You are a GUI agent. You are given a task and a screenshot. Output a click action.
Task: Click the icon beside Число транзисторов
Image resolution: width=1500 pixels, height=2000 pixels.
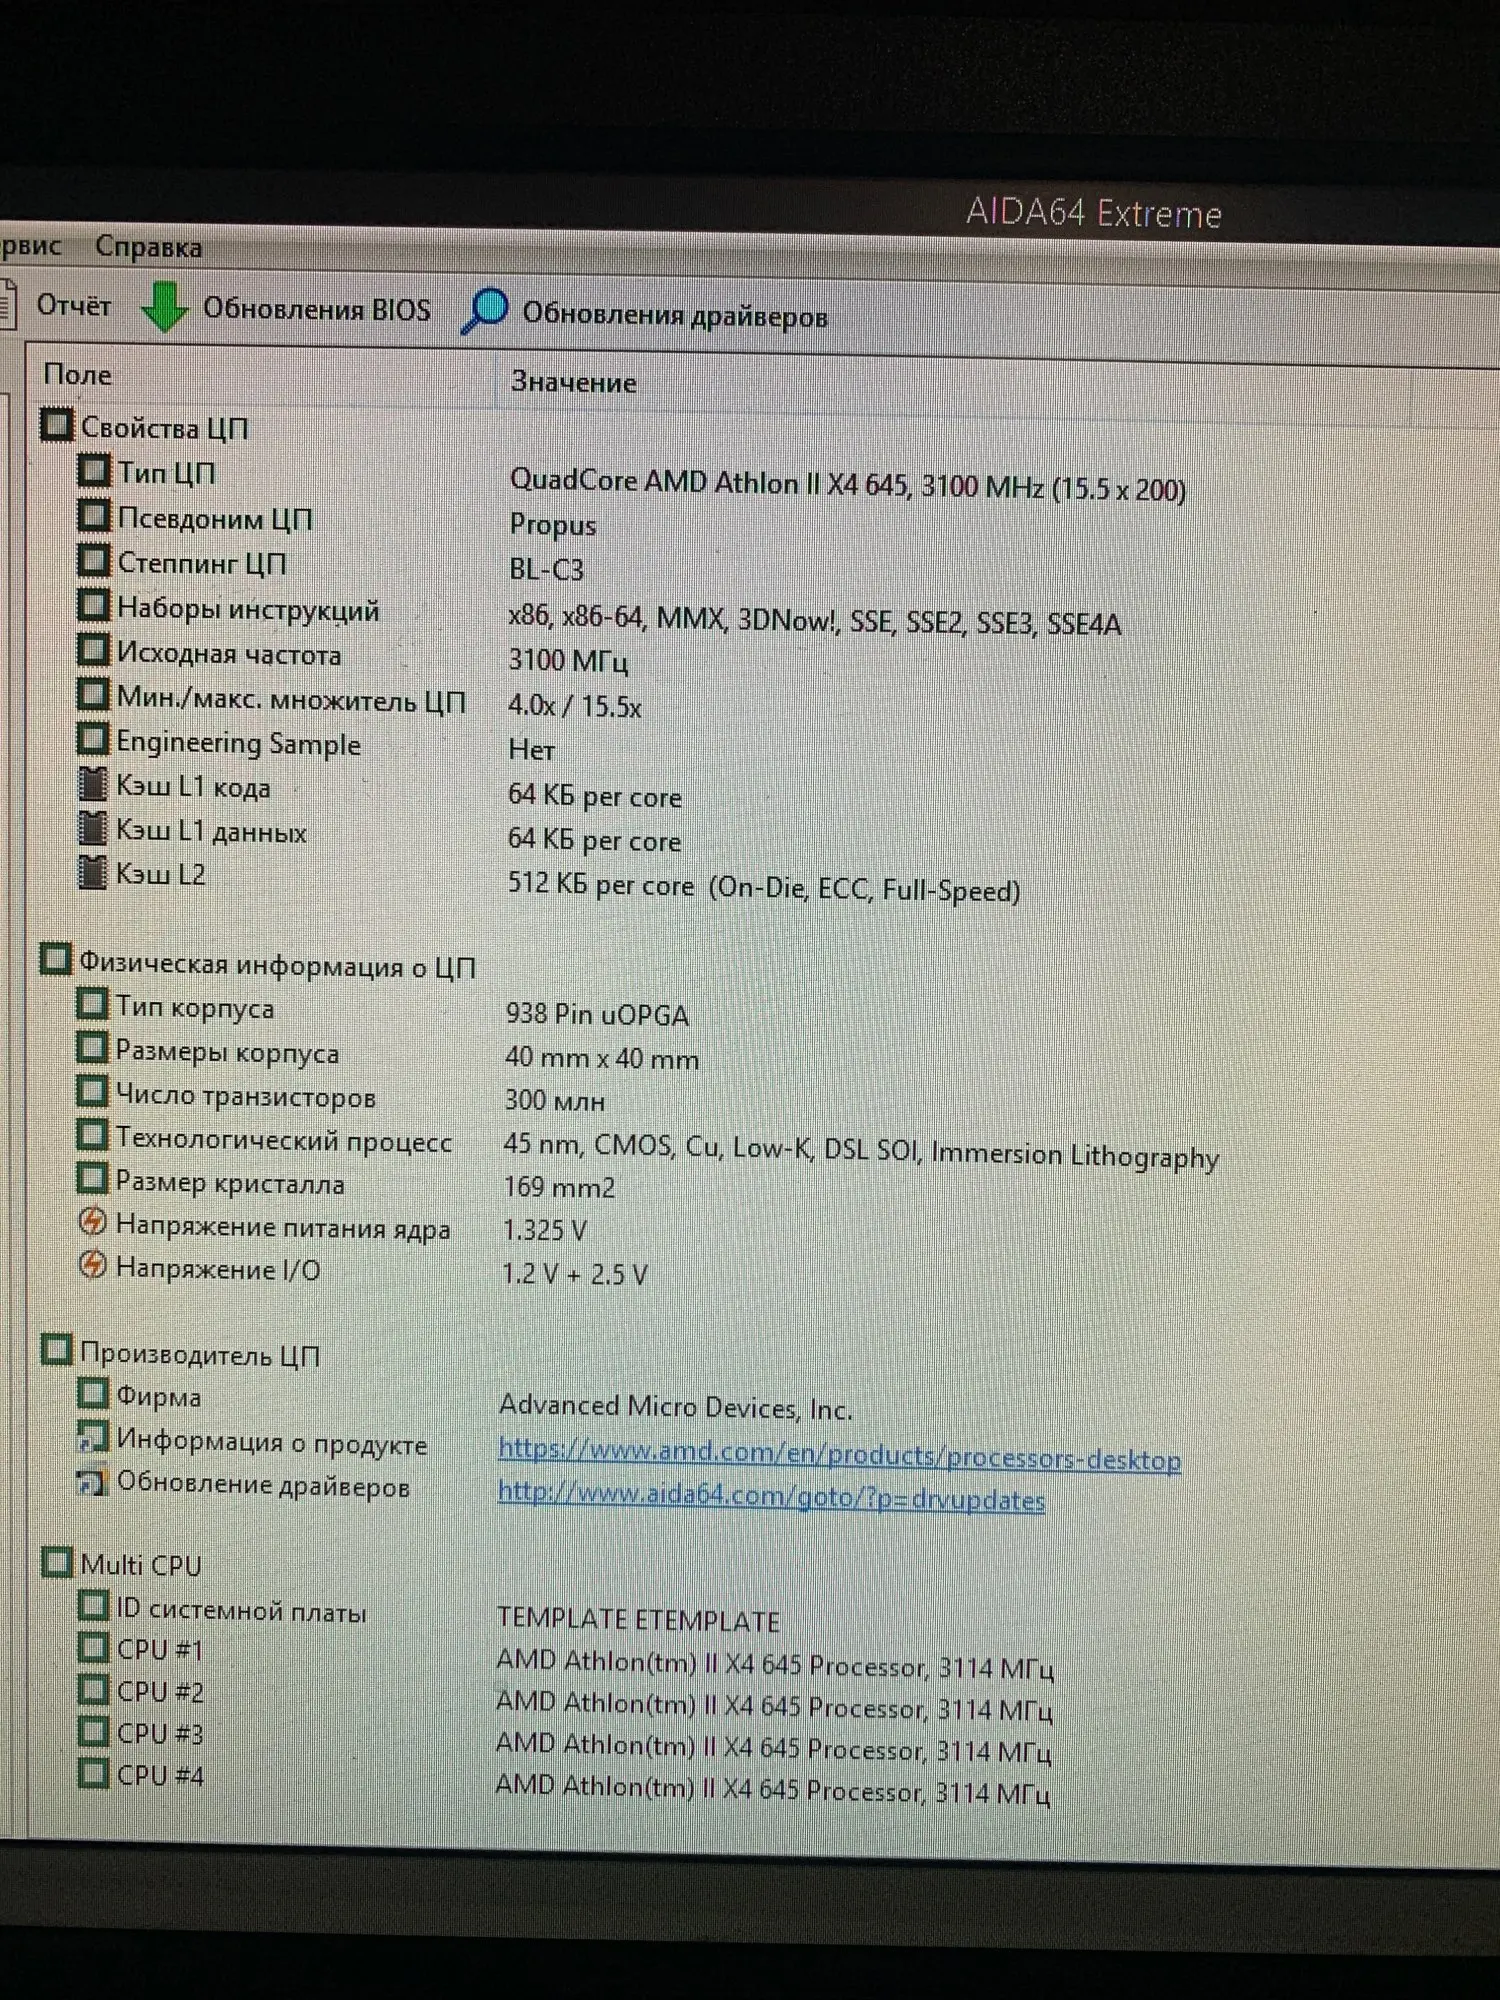[92, 1091]
